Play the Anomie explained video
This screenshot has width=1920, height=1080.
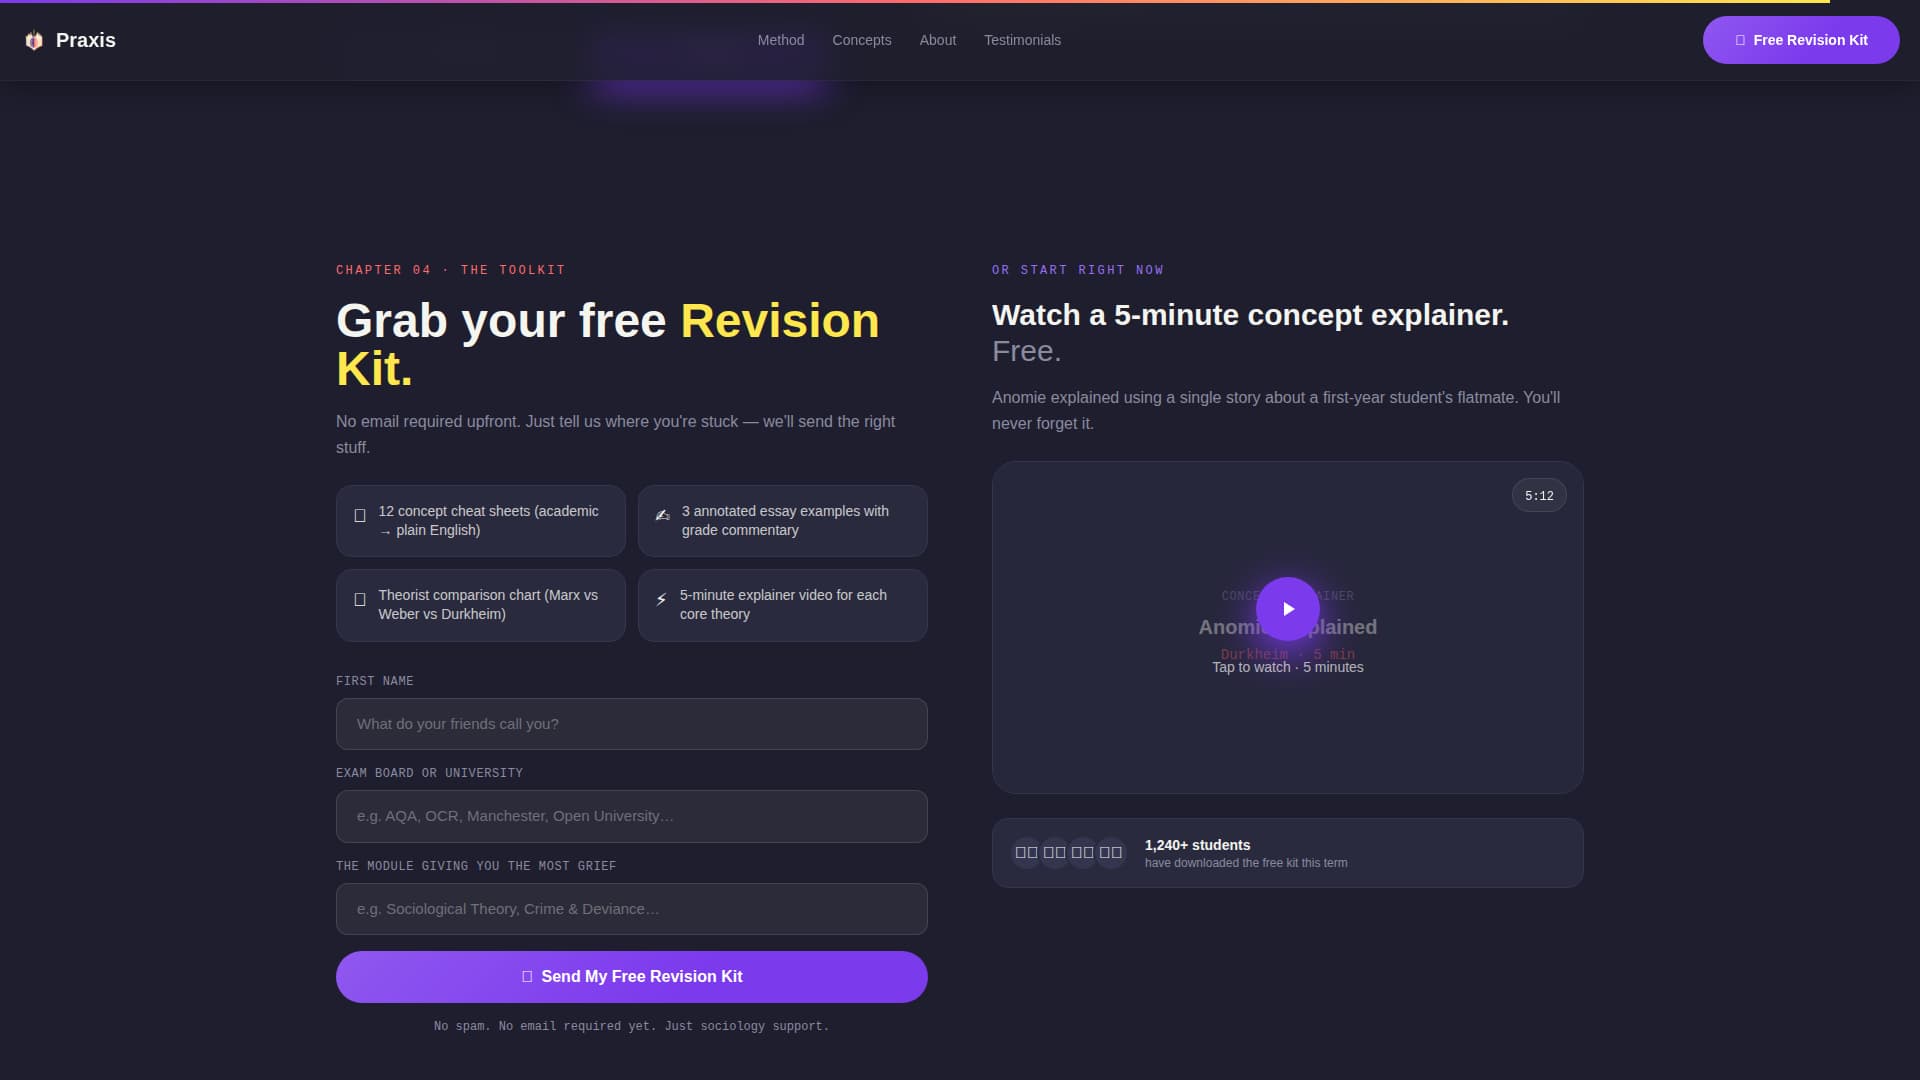tap(1288, 609)
